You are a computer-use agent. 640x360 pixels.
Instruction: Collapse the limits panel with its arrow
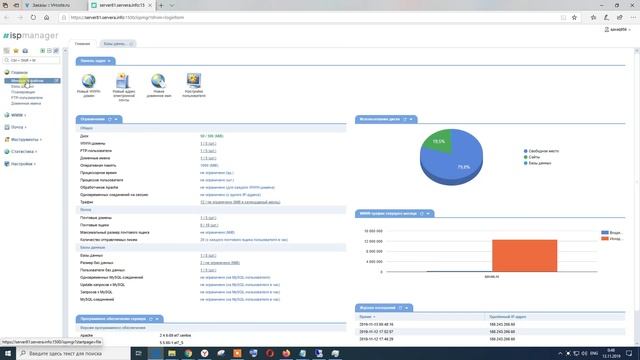tap(116, 119)
